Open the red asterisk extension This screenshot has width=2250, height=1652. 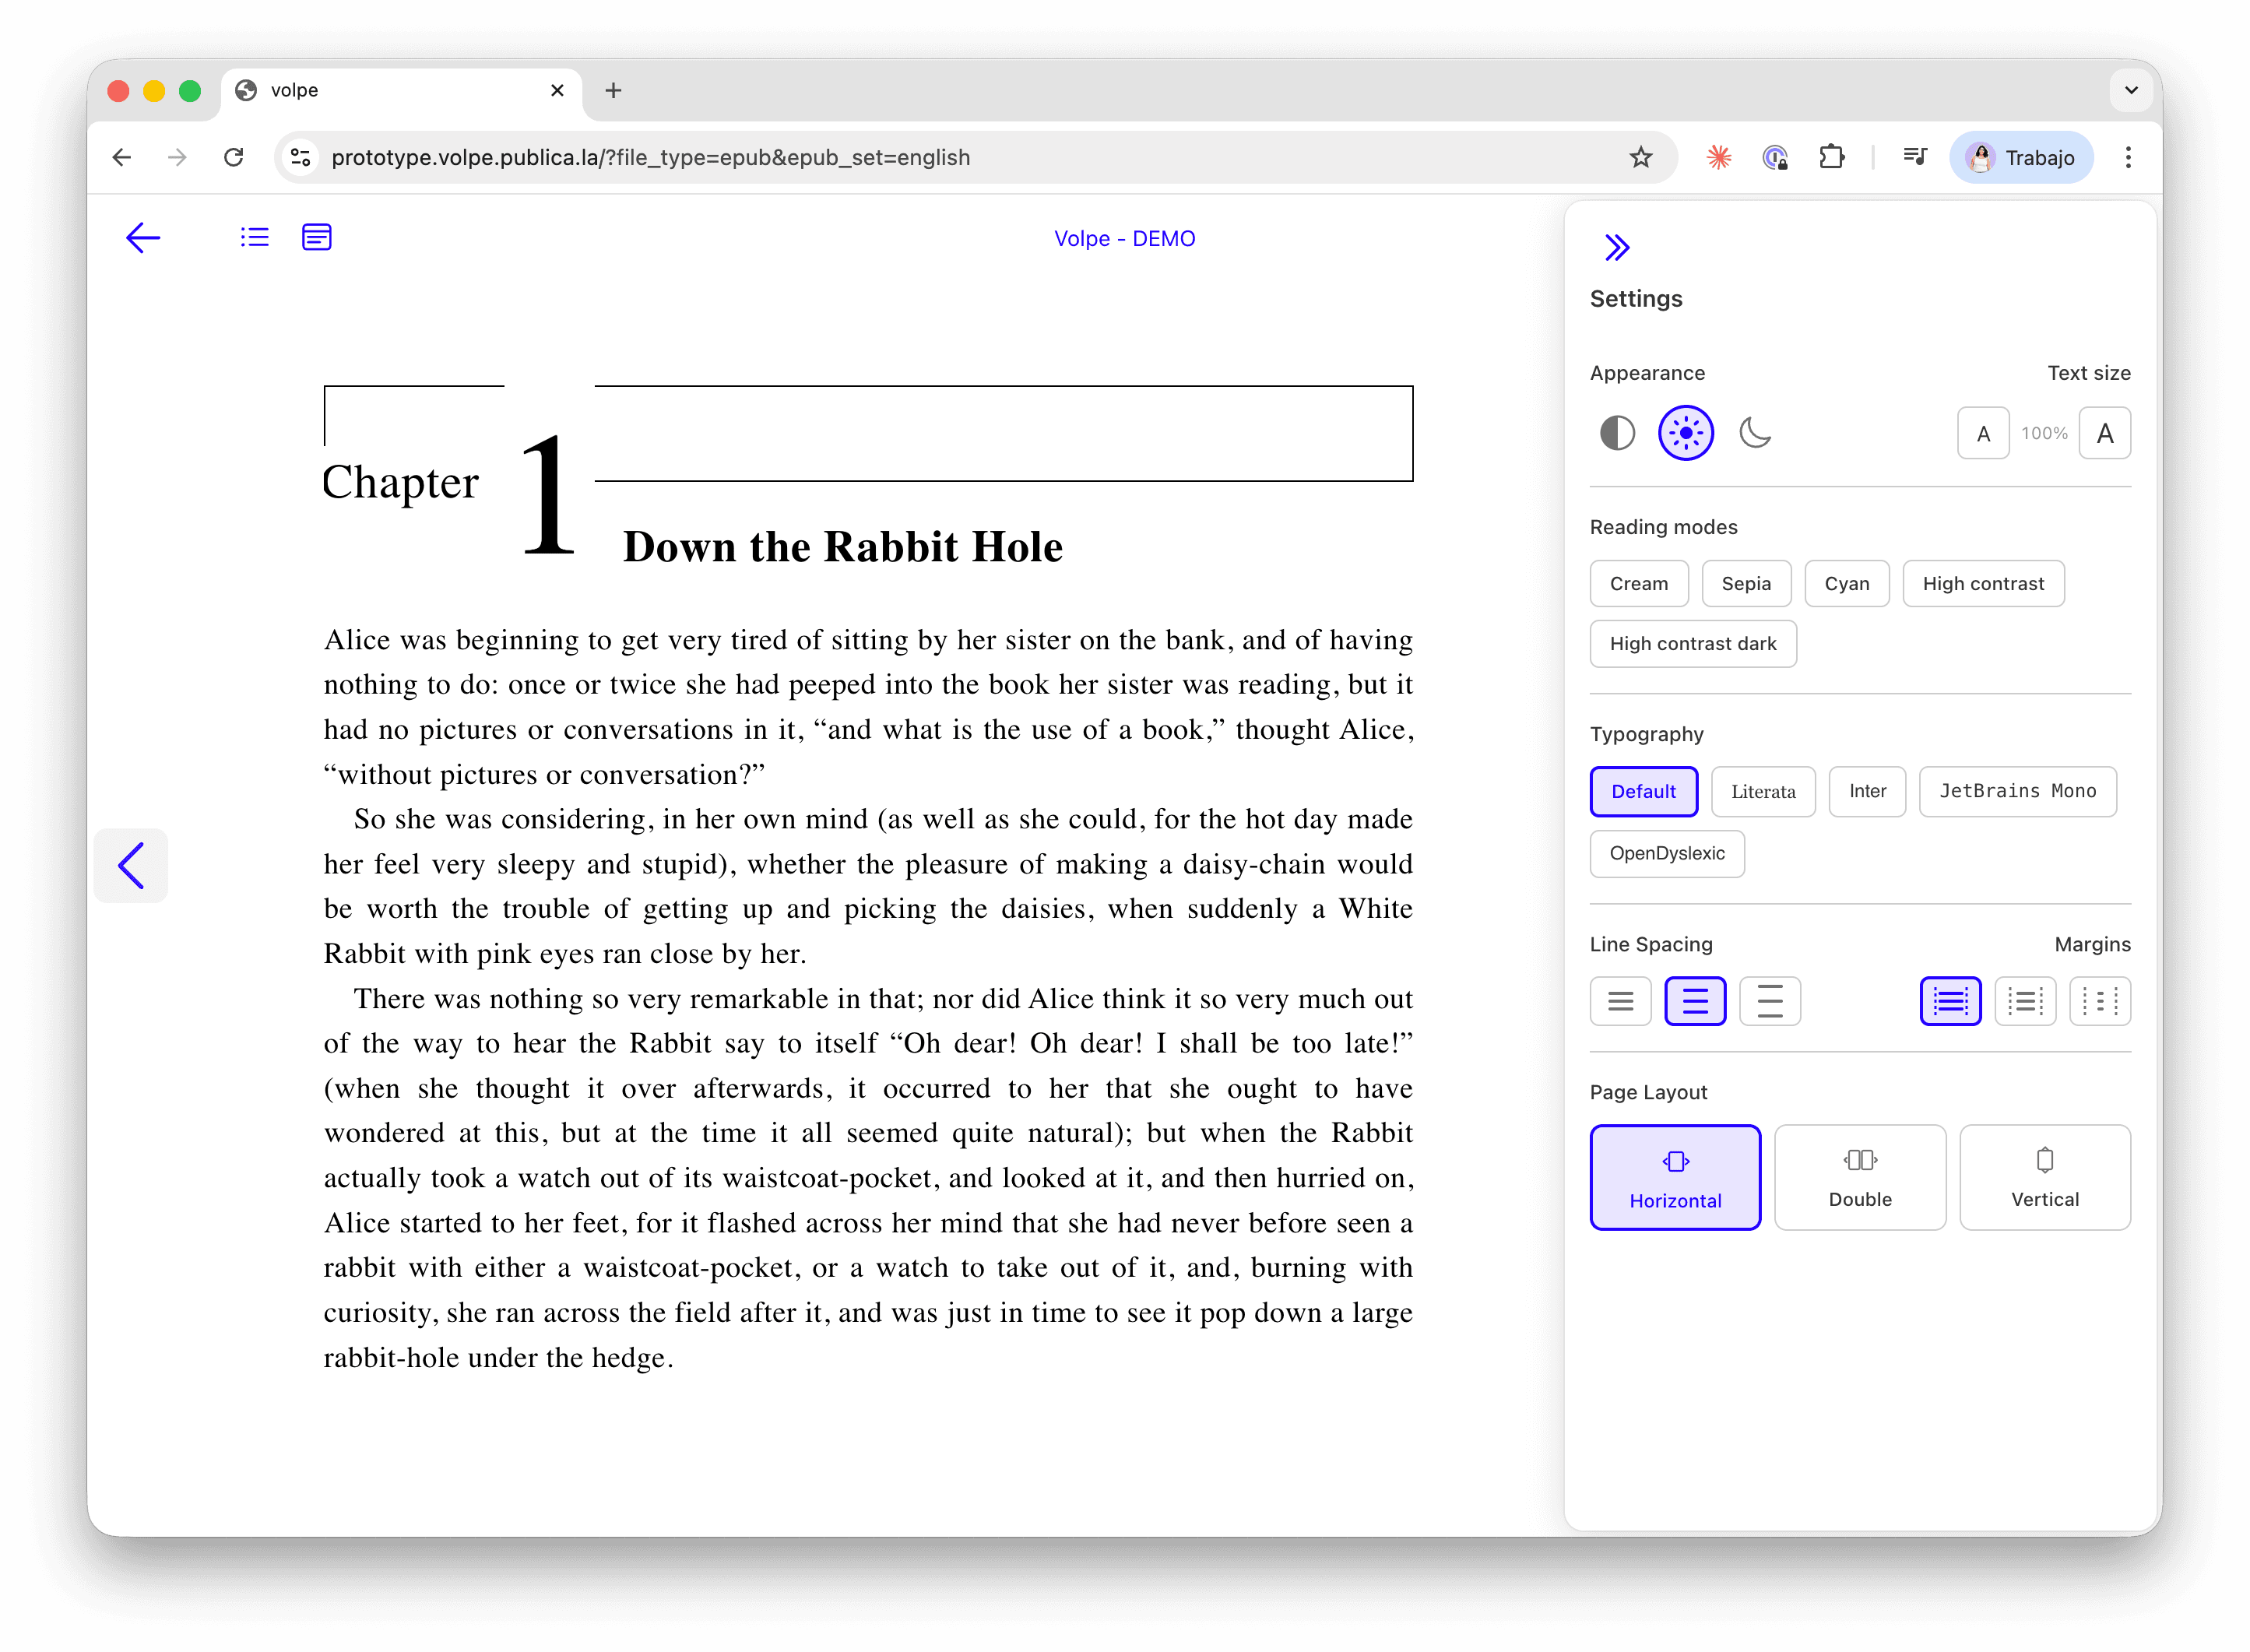(x=1719, y=157)
